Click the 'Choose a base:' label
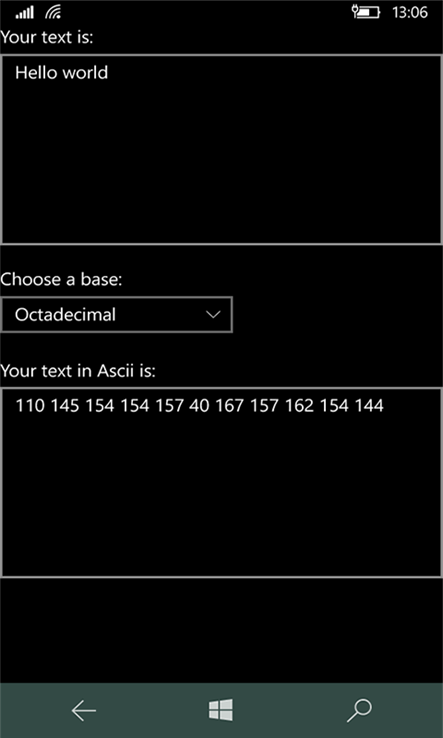The image size is (443, 738). (x=61, y=280)
